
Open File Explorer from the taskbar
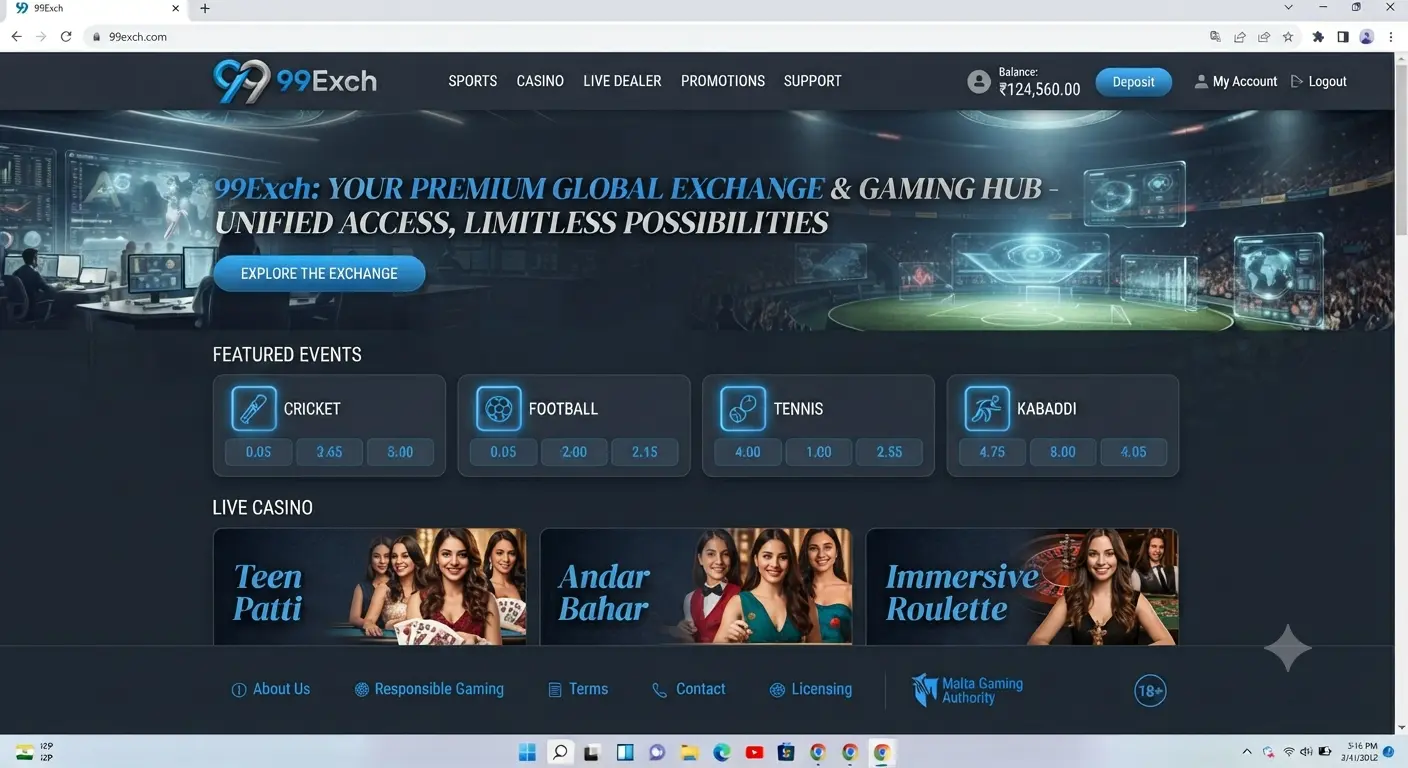(x=688, y=752)
